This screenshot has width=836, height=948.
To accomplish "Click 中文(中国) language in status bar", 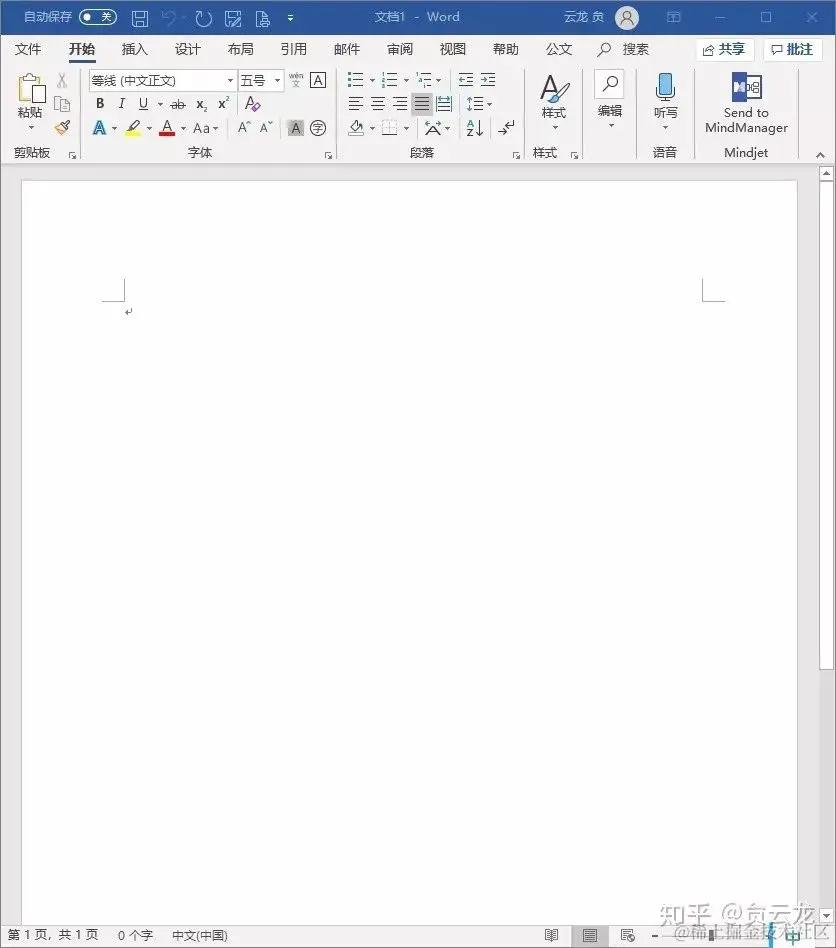I will (x=200, y=935).
